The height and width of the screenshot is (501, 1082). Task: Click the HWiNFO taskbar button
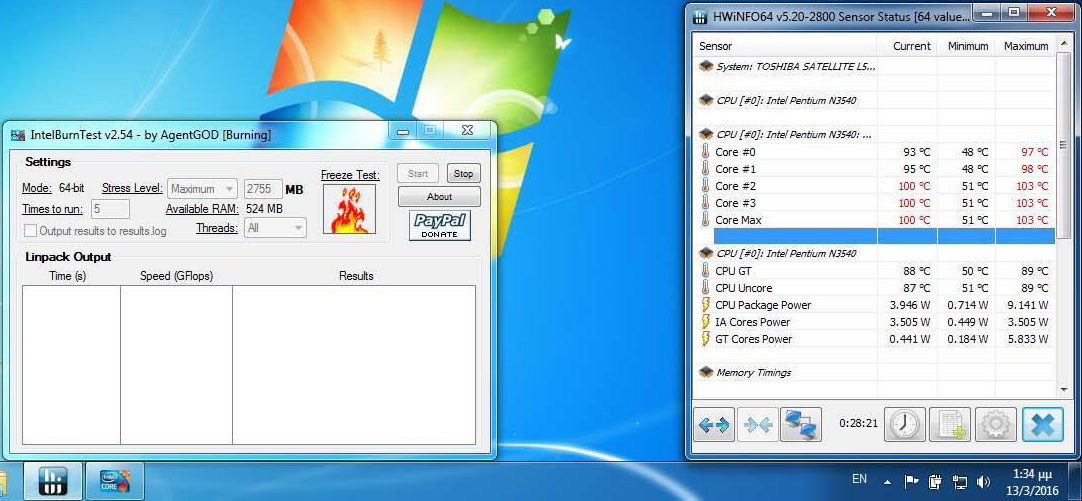53,482
